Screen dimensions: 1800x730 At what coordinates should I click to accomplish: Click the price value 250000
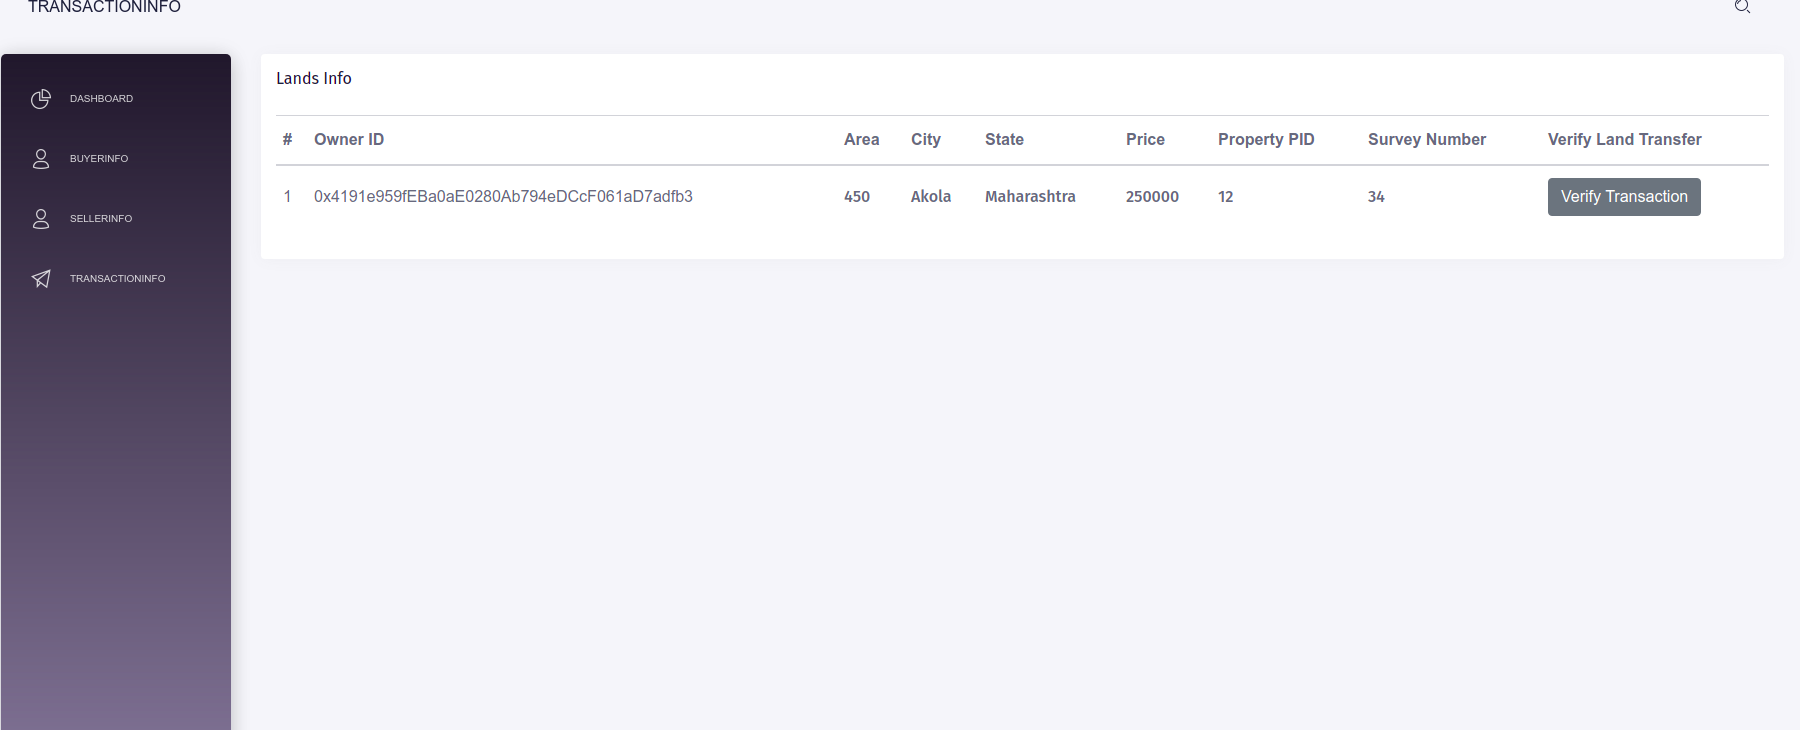pos(1152,197)
